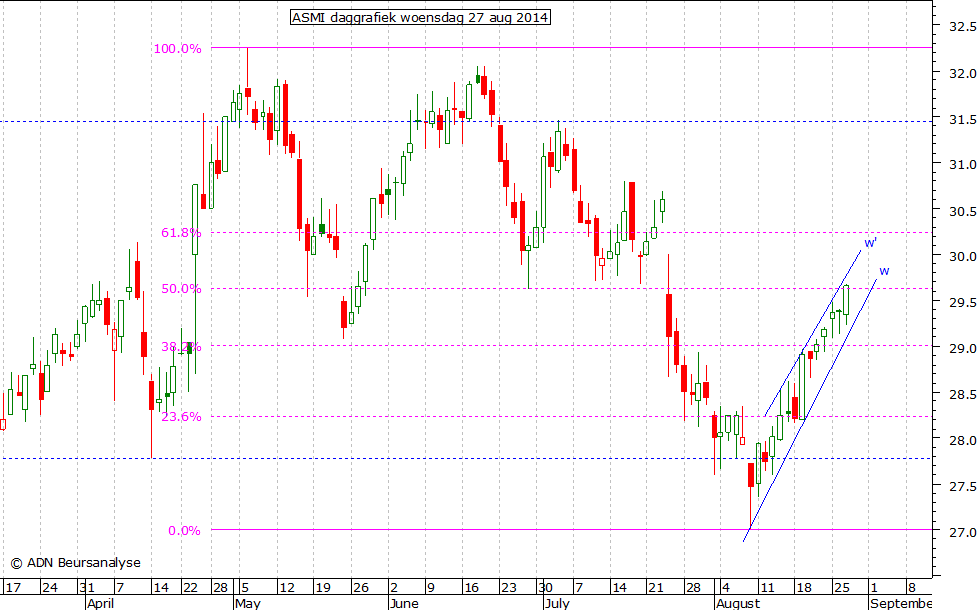Select the "June" month label
The height and width of the screenshot is (610, 980).
click(x=404, y=603)
